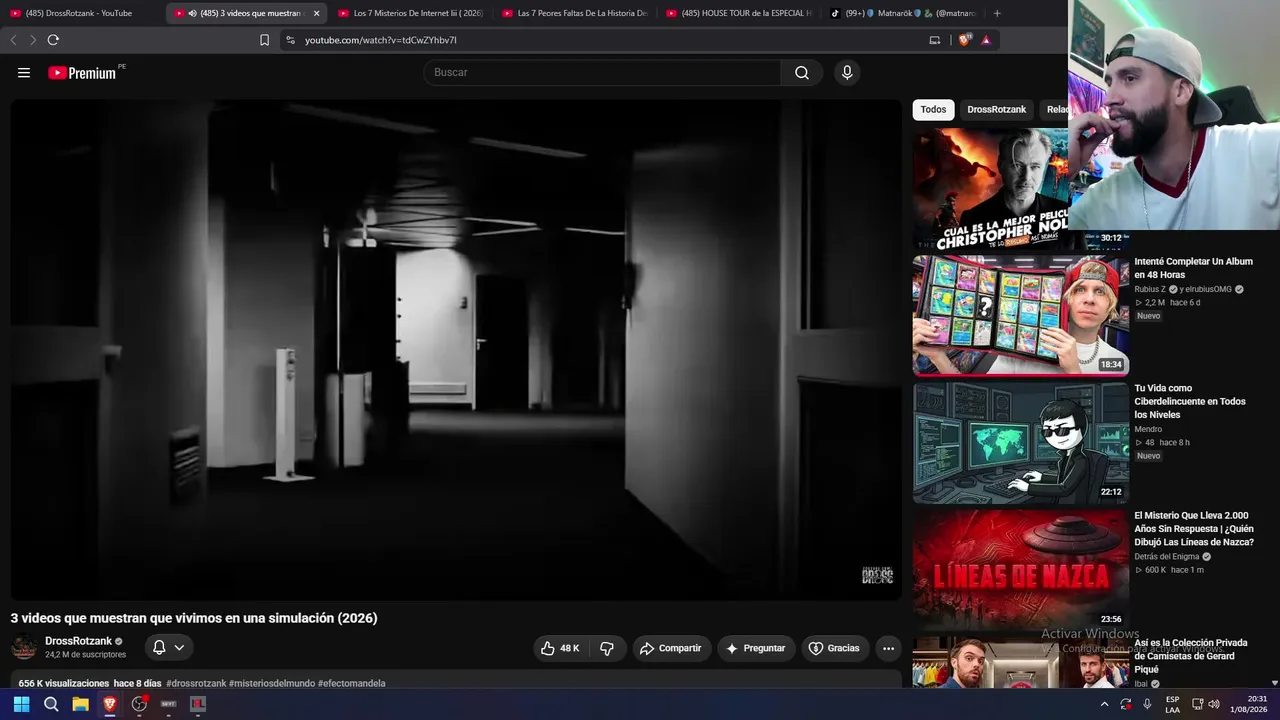
Task: Open 'Intenté Completar Un Album en 48 Horas' title
Action: pos(1193,268)
